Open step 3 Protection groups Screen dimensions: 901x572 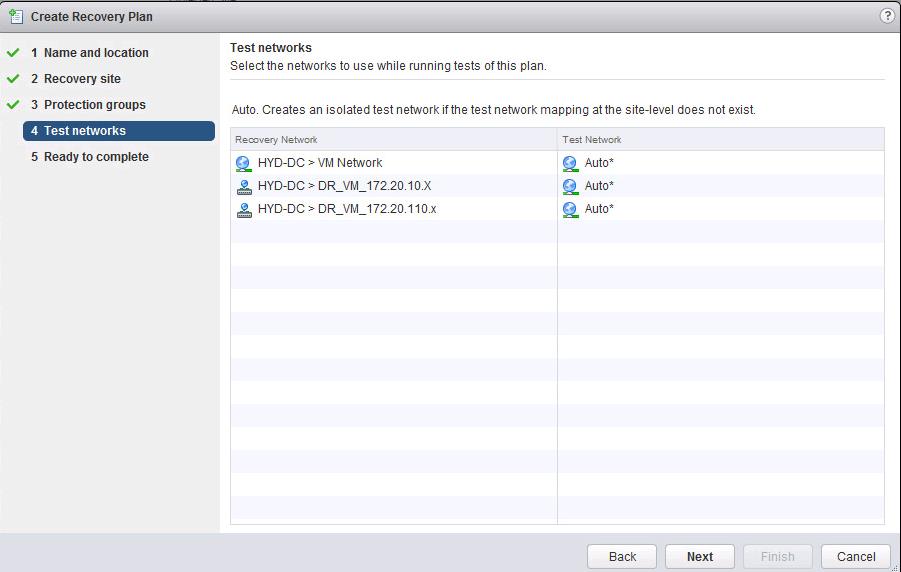tap(88, 105)
